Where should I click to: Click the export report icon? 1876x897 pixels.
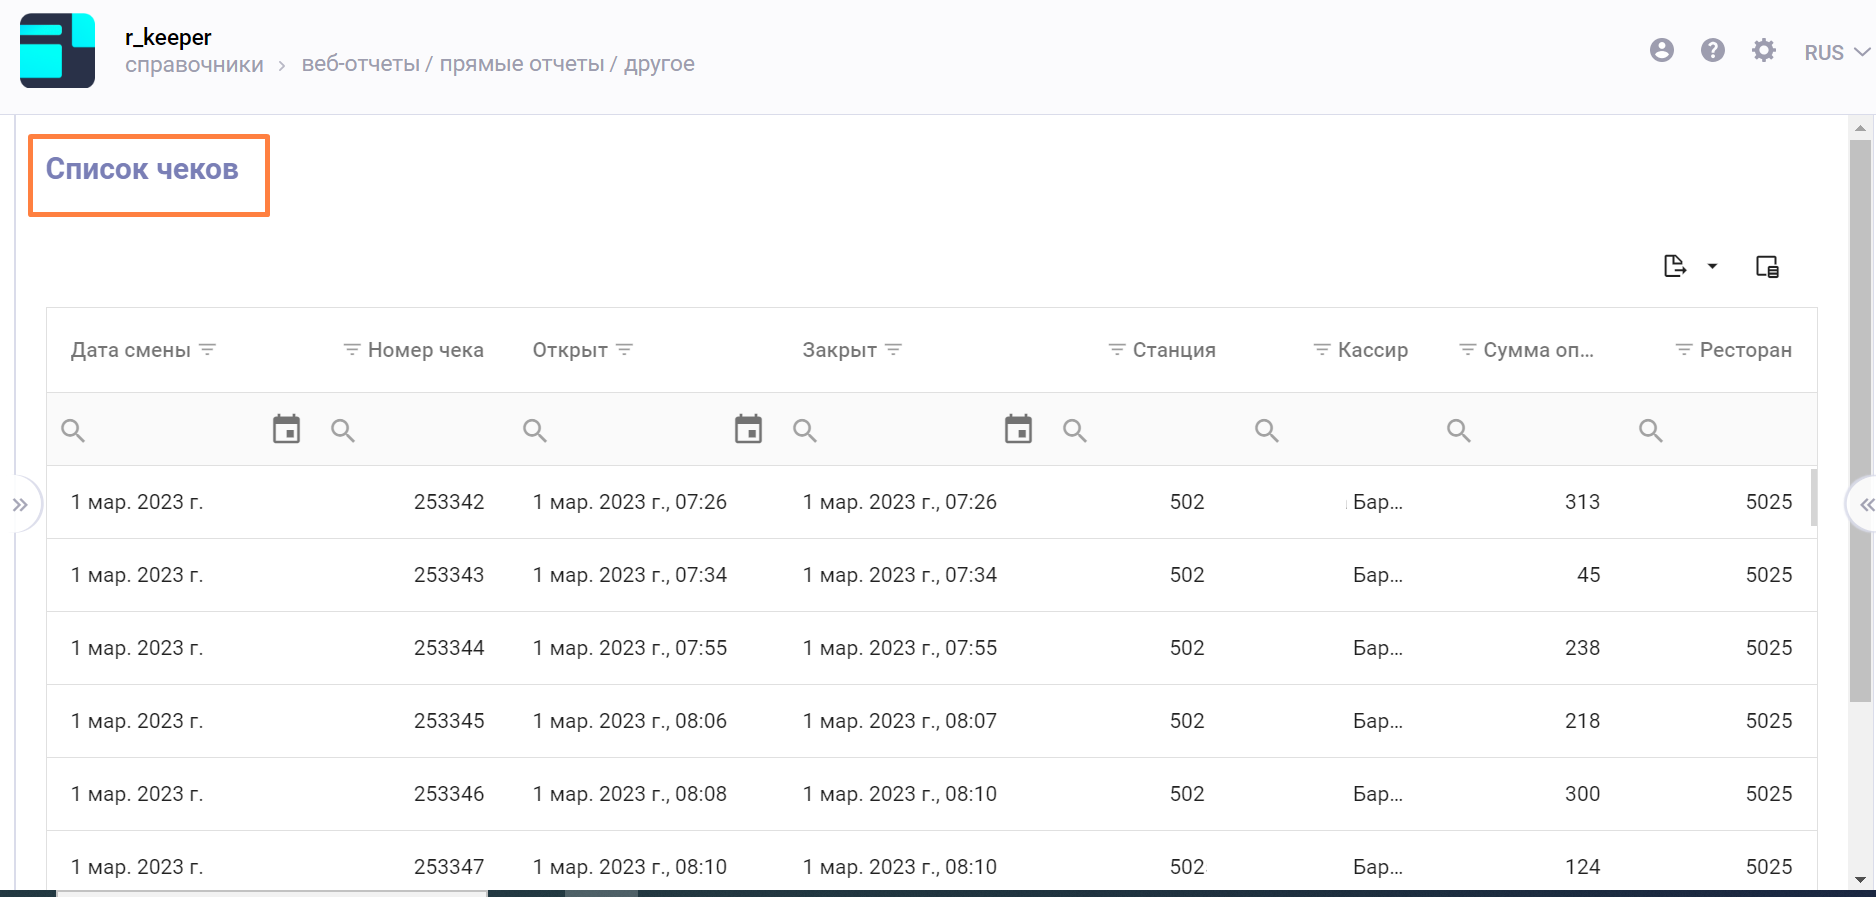click(1674, 266)
